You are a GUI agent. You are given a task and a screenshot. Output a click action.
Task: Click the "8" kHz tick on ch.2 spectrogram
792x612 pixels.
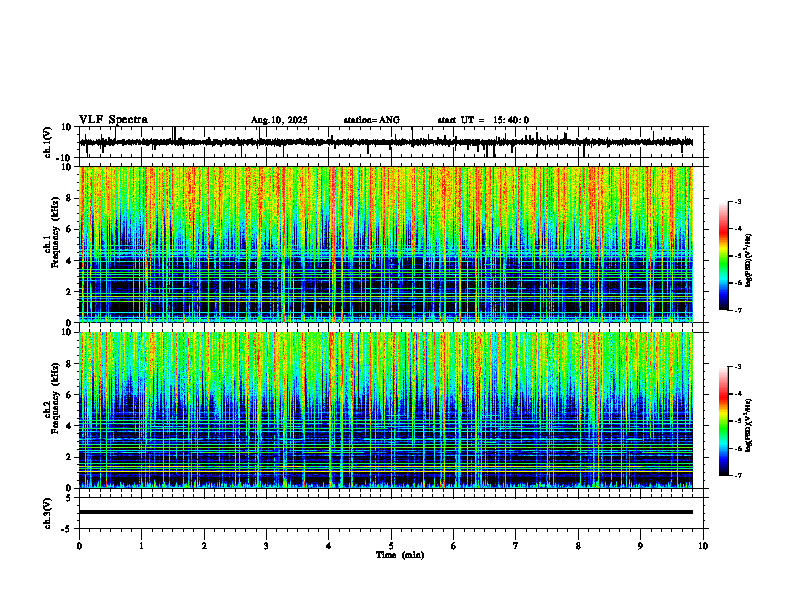pos(69,364)
